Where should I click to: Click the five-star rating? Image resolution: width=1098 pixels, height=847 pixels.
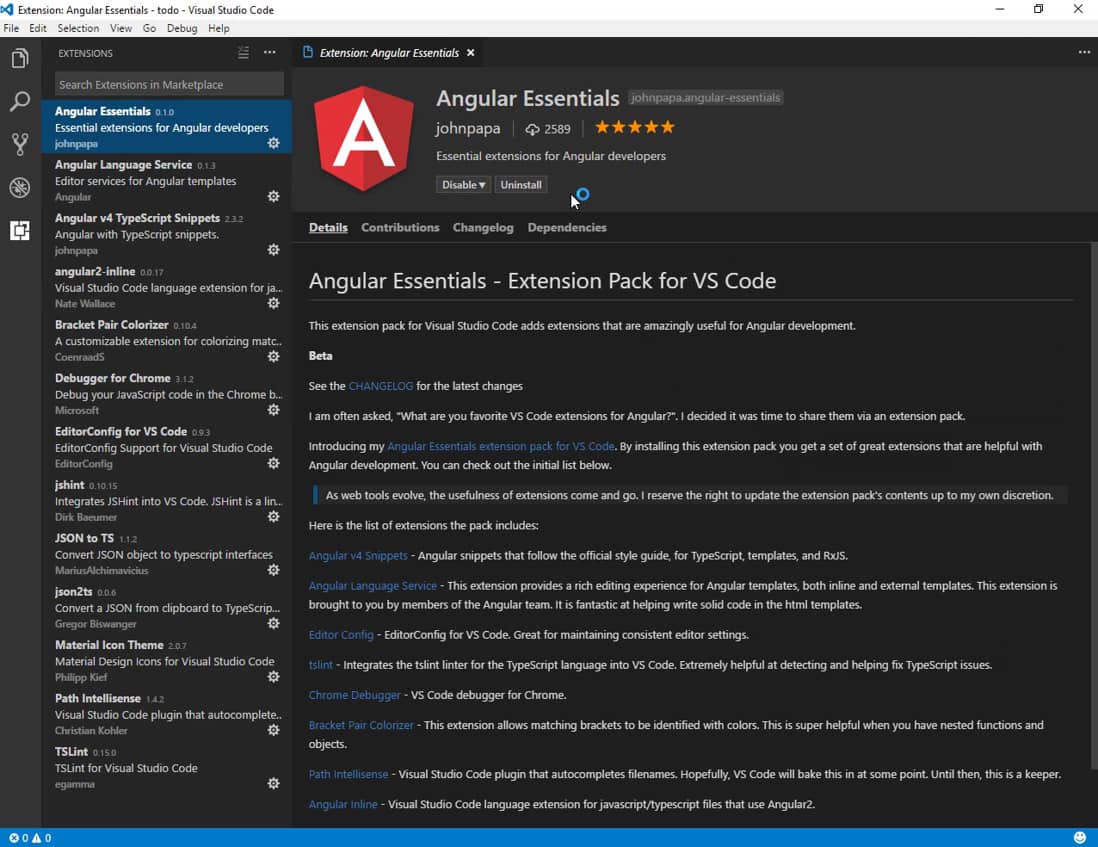point(635,128)
